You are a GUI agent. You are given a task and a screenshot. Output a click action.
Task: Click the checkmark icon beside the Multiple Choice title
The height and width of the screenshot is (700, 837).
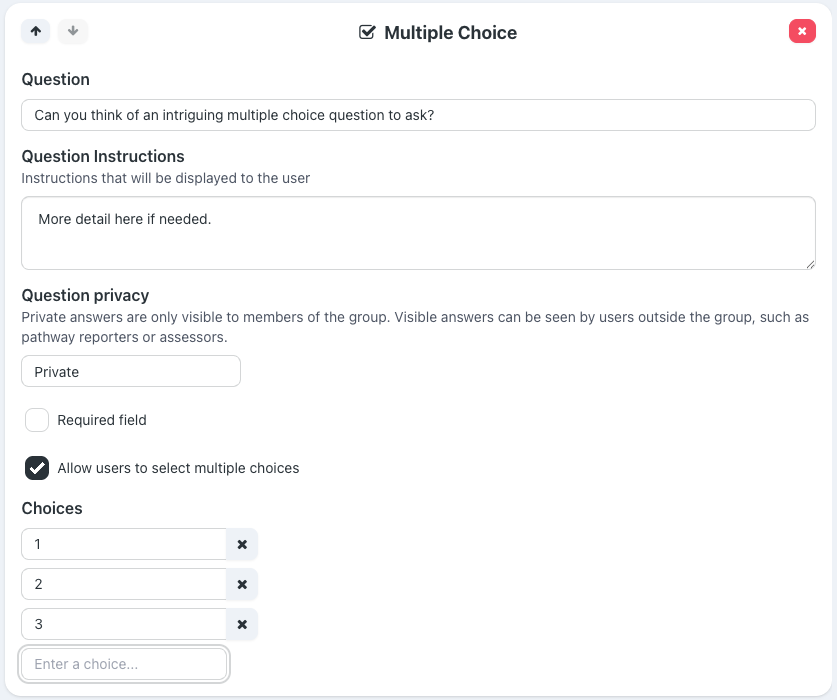(x=367, y=32)
